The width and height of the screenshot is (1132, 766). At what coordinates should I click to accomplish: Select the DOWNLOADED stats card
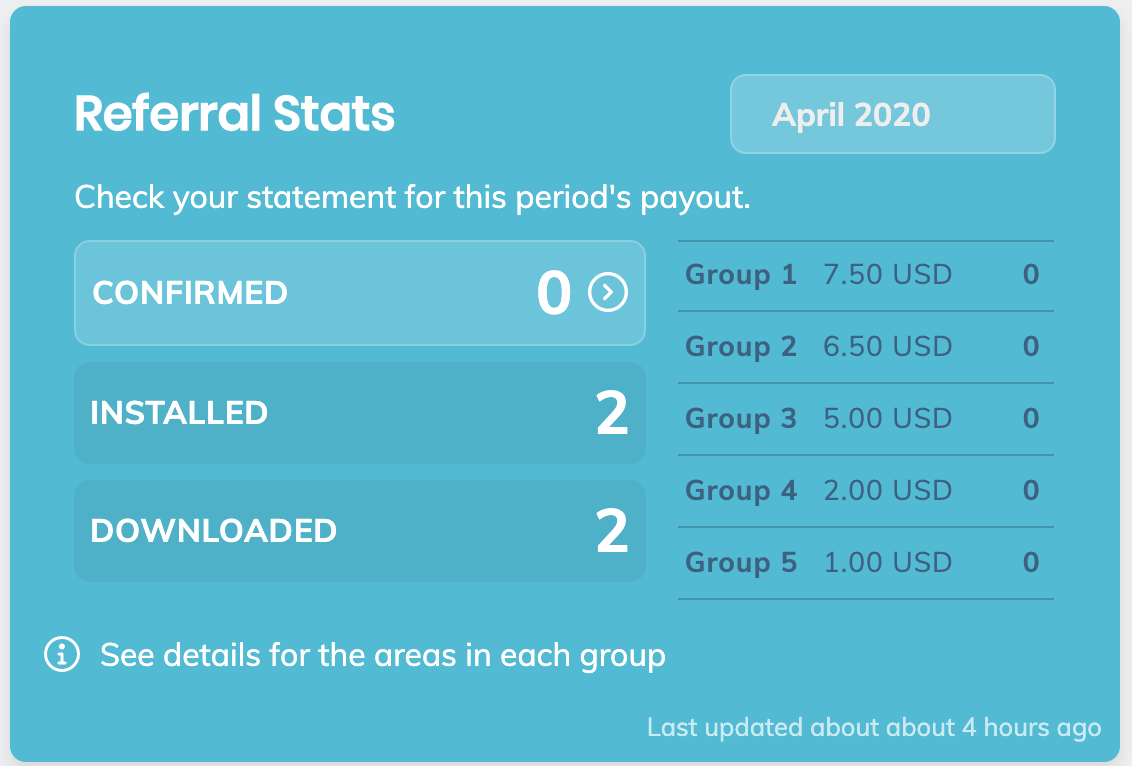click(x=359, y=531)
